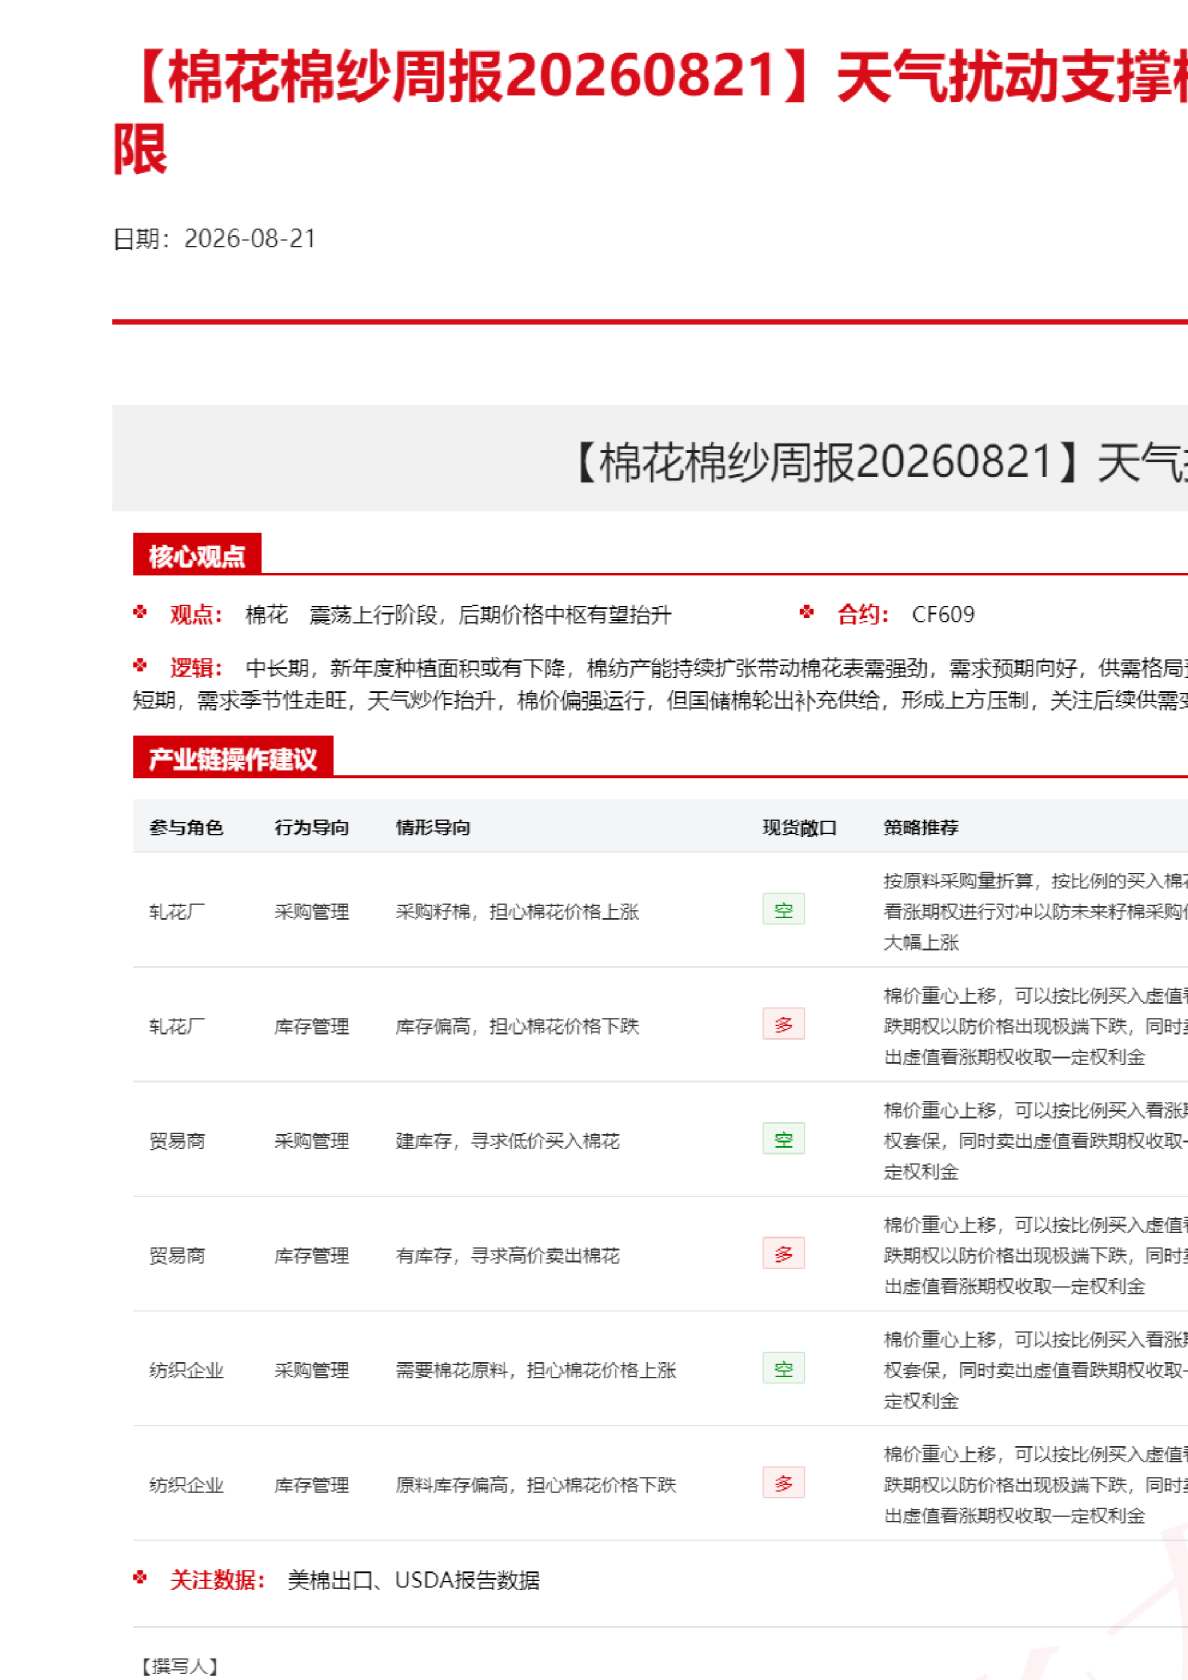Viewport: 1188px width, 1680px height.
Task: Click the red report title heading at top
Action: click(650, 112)
